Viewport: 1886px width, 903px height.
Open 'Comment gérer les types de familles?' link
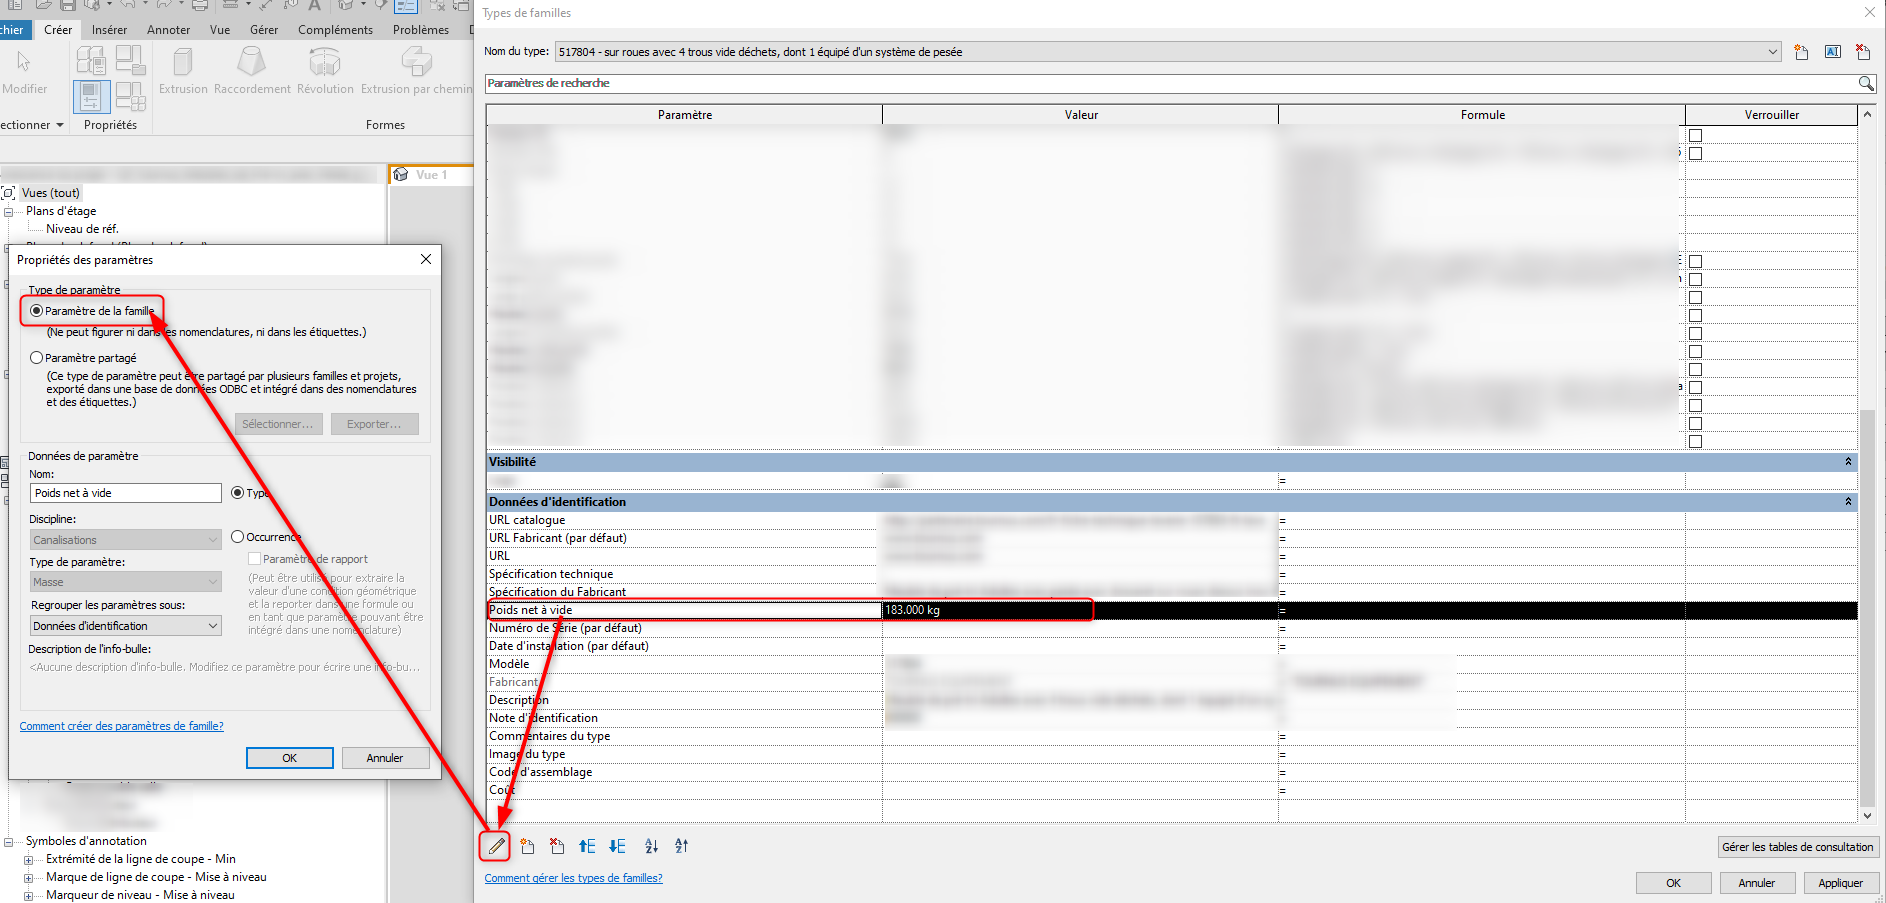pos(573,878)
